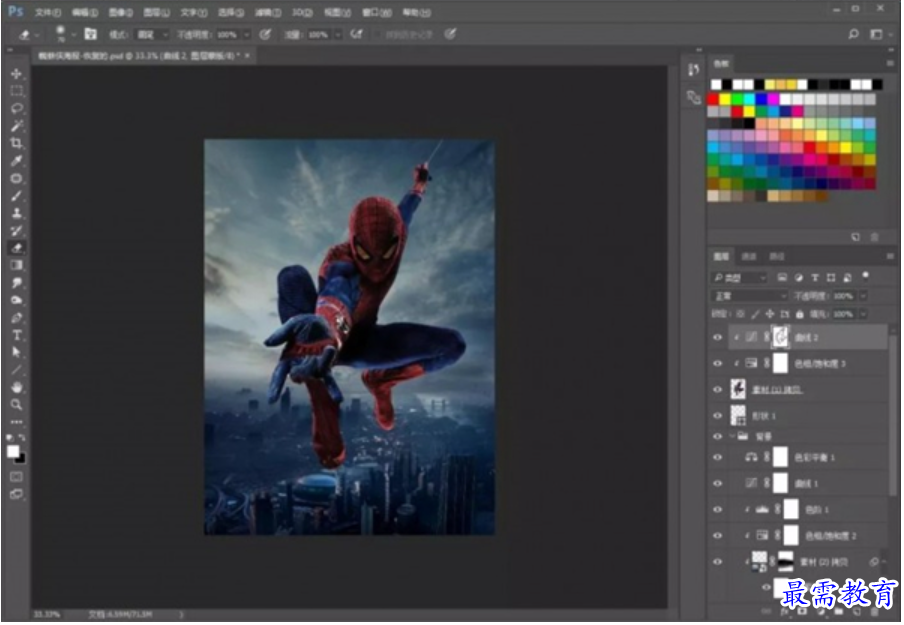Open the layer blend mode 正常 dropdown
This screenshot has height=625, width=904.
click(x=749, y=296)
